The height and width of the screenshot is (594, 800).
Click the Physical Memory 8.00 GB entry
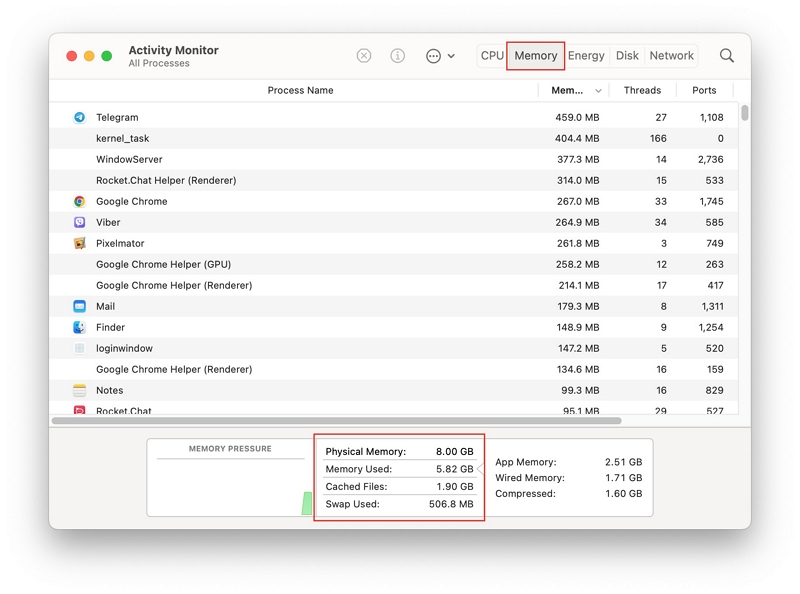pos(399,452)
